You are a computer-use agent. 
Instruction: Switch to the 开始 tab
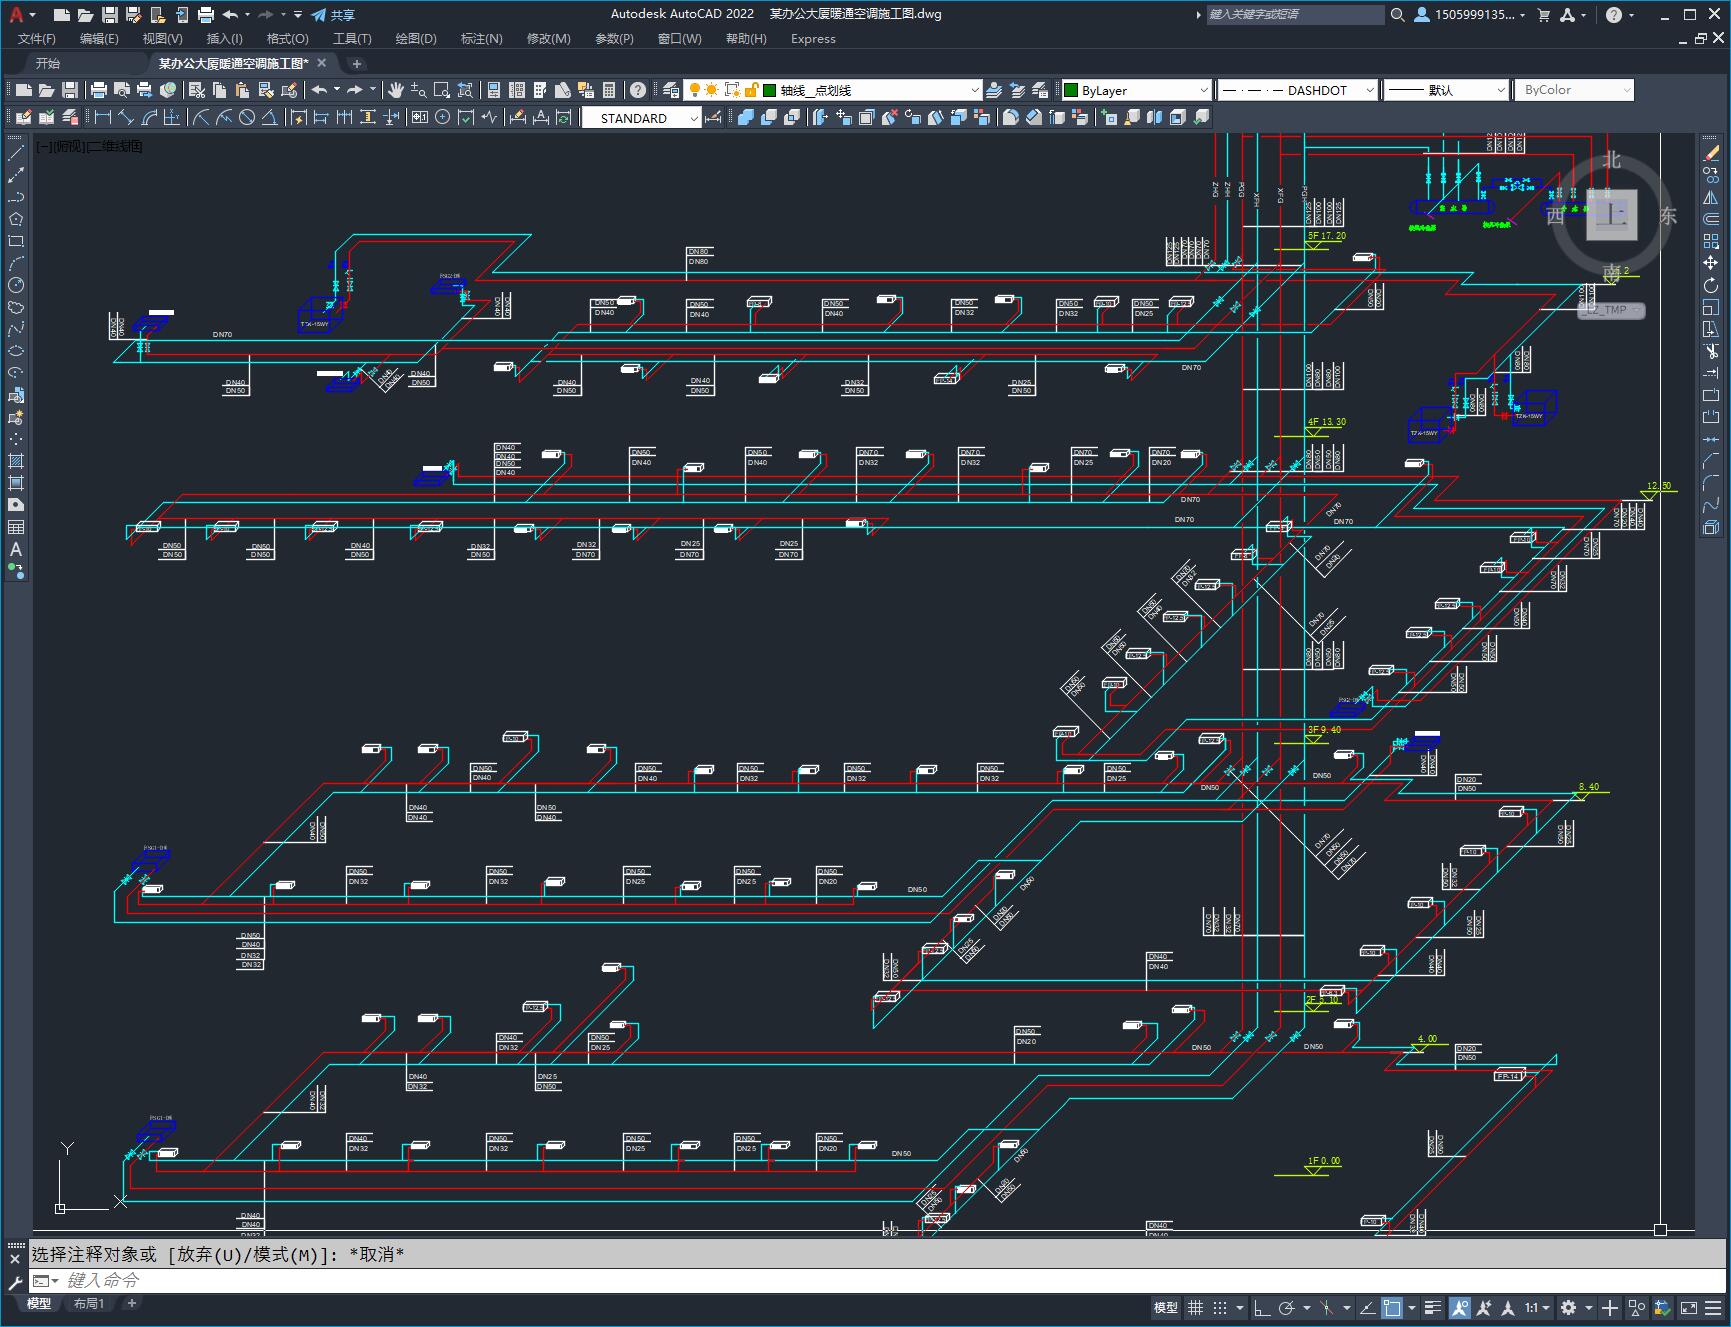click(48, 63)
